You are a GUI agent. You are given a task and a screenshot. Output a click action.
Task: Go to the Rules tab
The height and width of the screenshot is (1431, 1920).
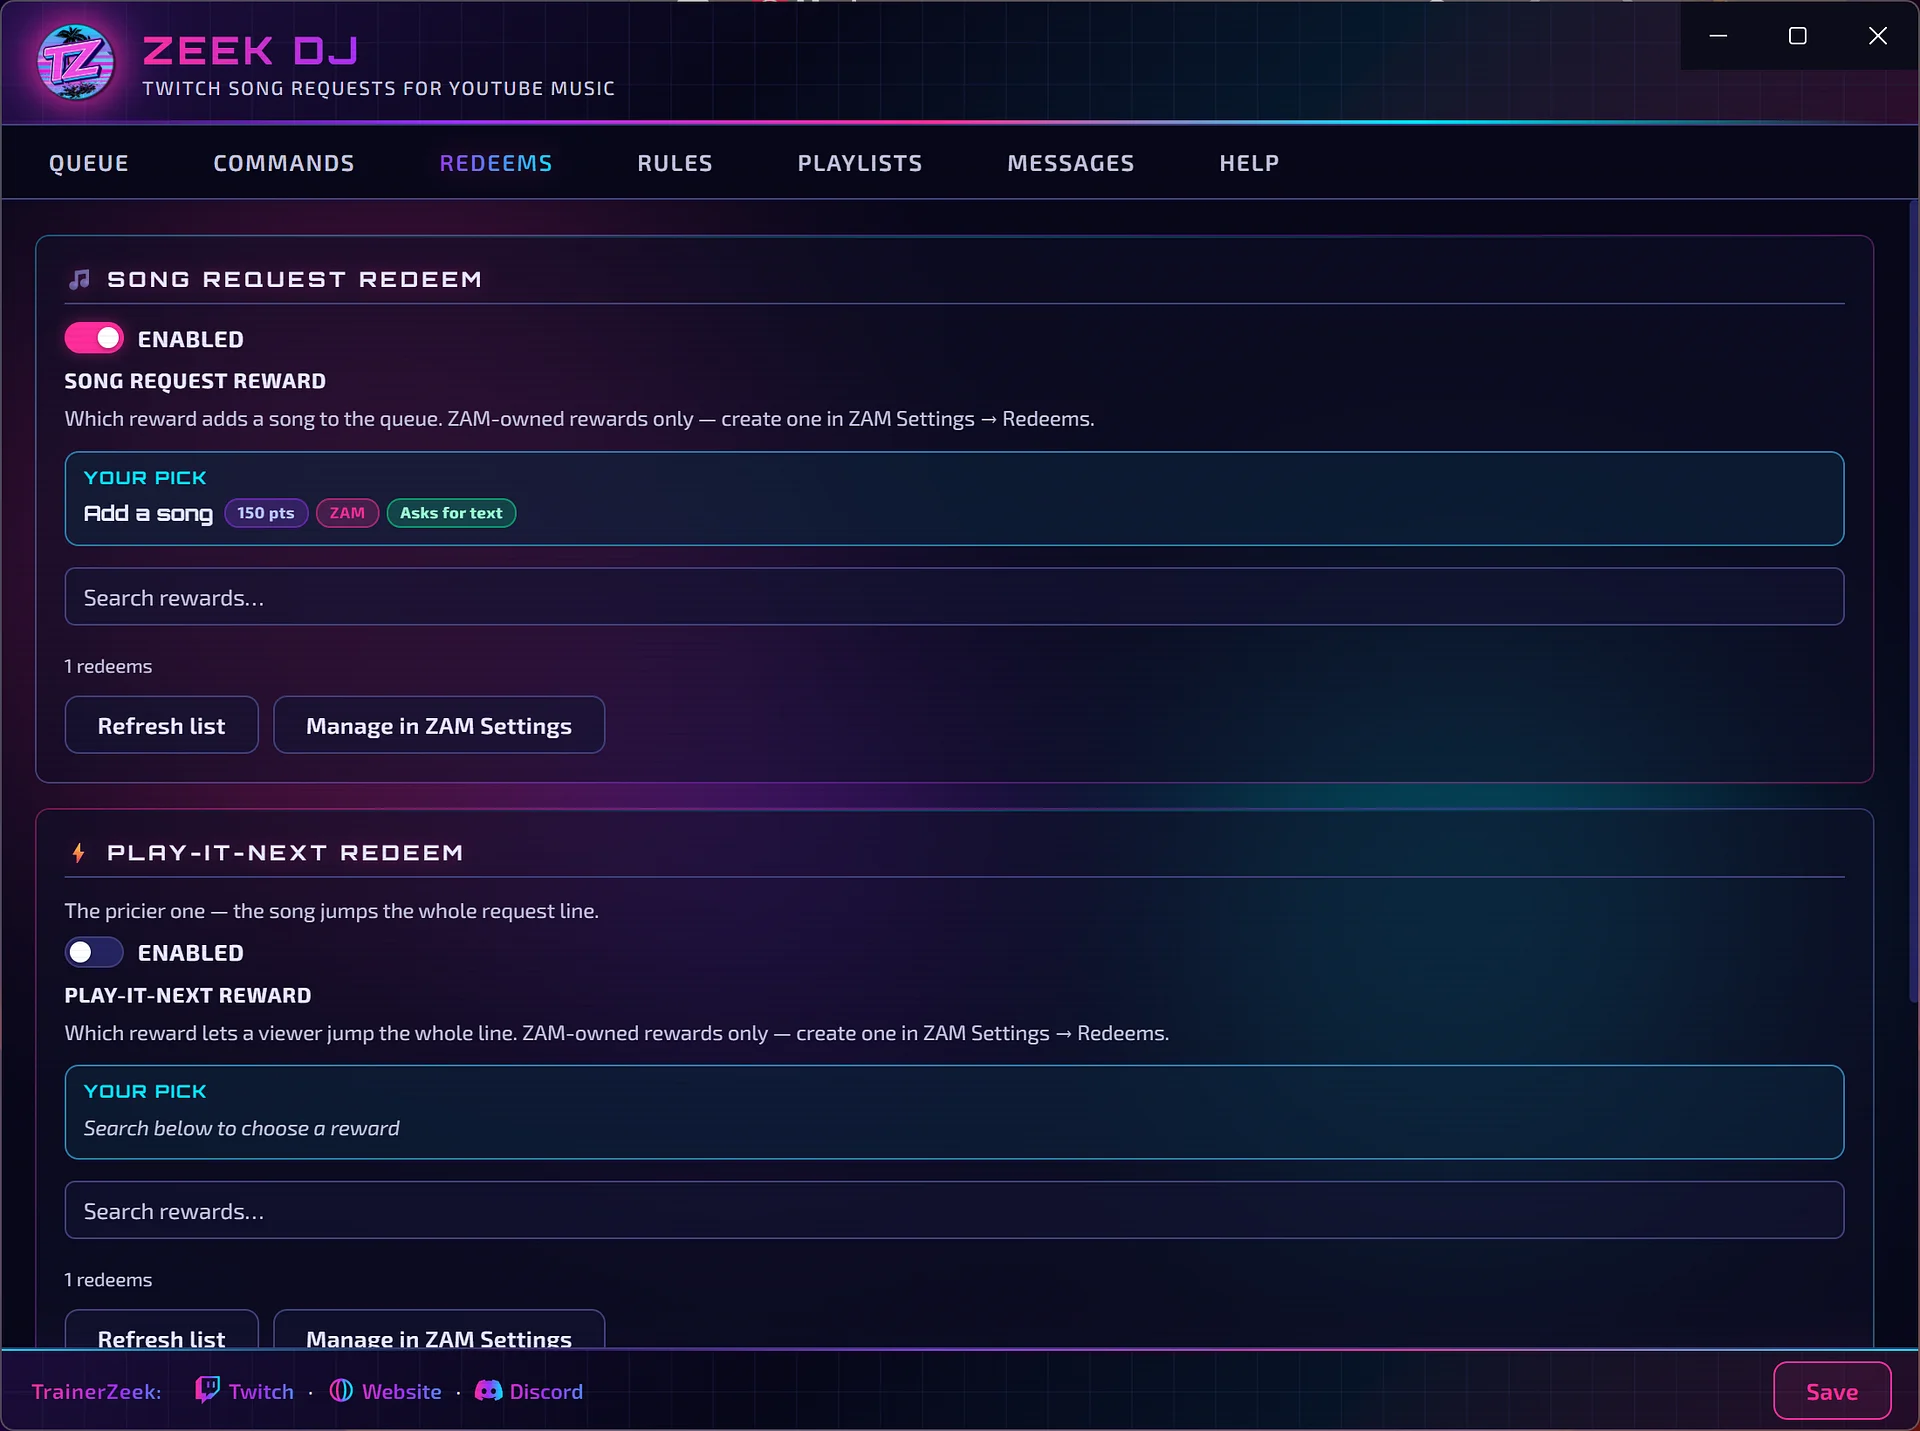tap(675, 163)
